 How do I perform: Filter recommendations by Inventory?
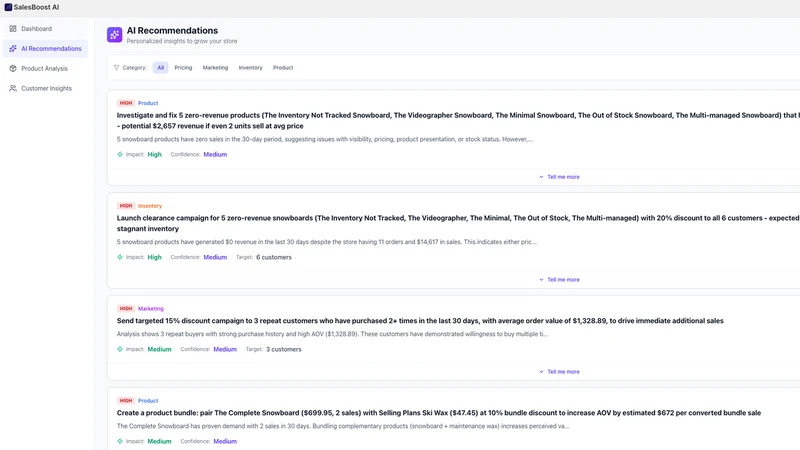[251, 67]
